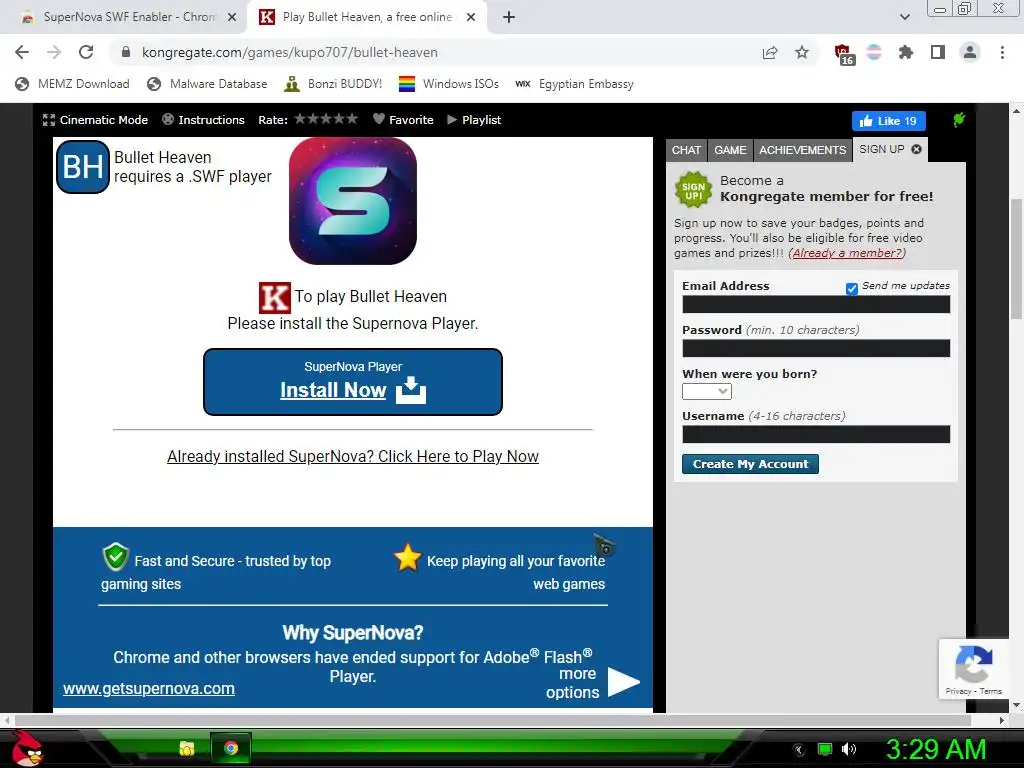The height and width of the screenshot is (768, 1024).
Task: Switch to the CHAT tab
Action: (x=686, y=150)
